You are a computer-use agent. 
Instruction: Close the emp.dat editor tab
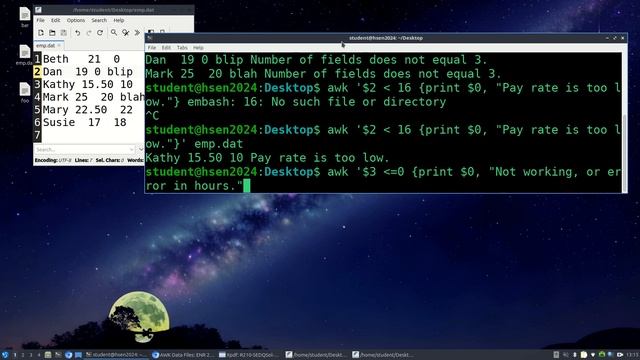(59, 45)
